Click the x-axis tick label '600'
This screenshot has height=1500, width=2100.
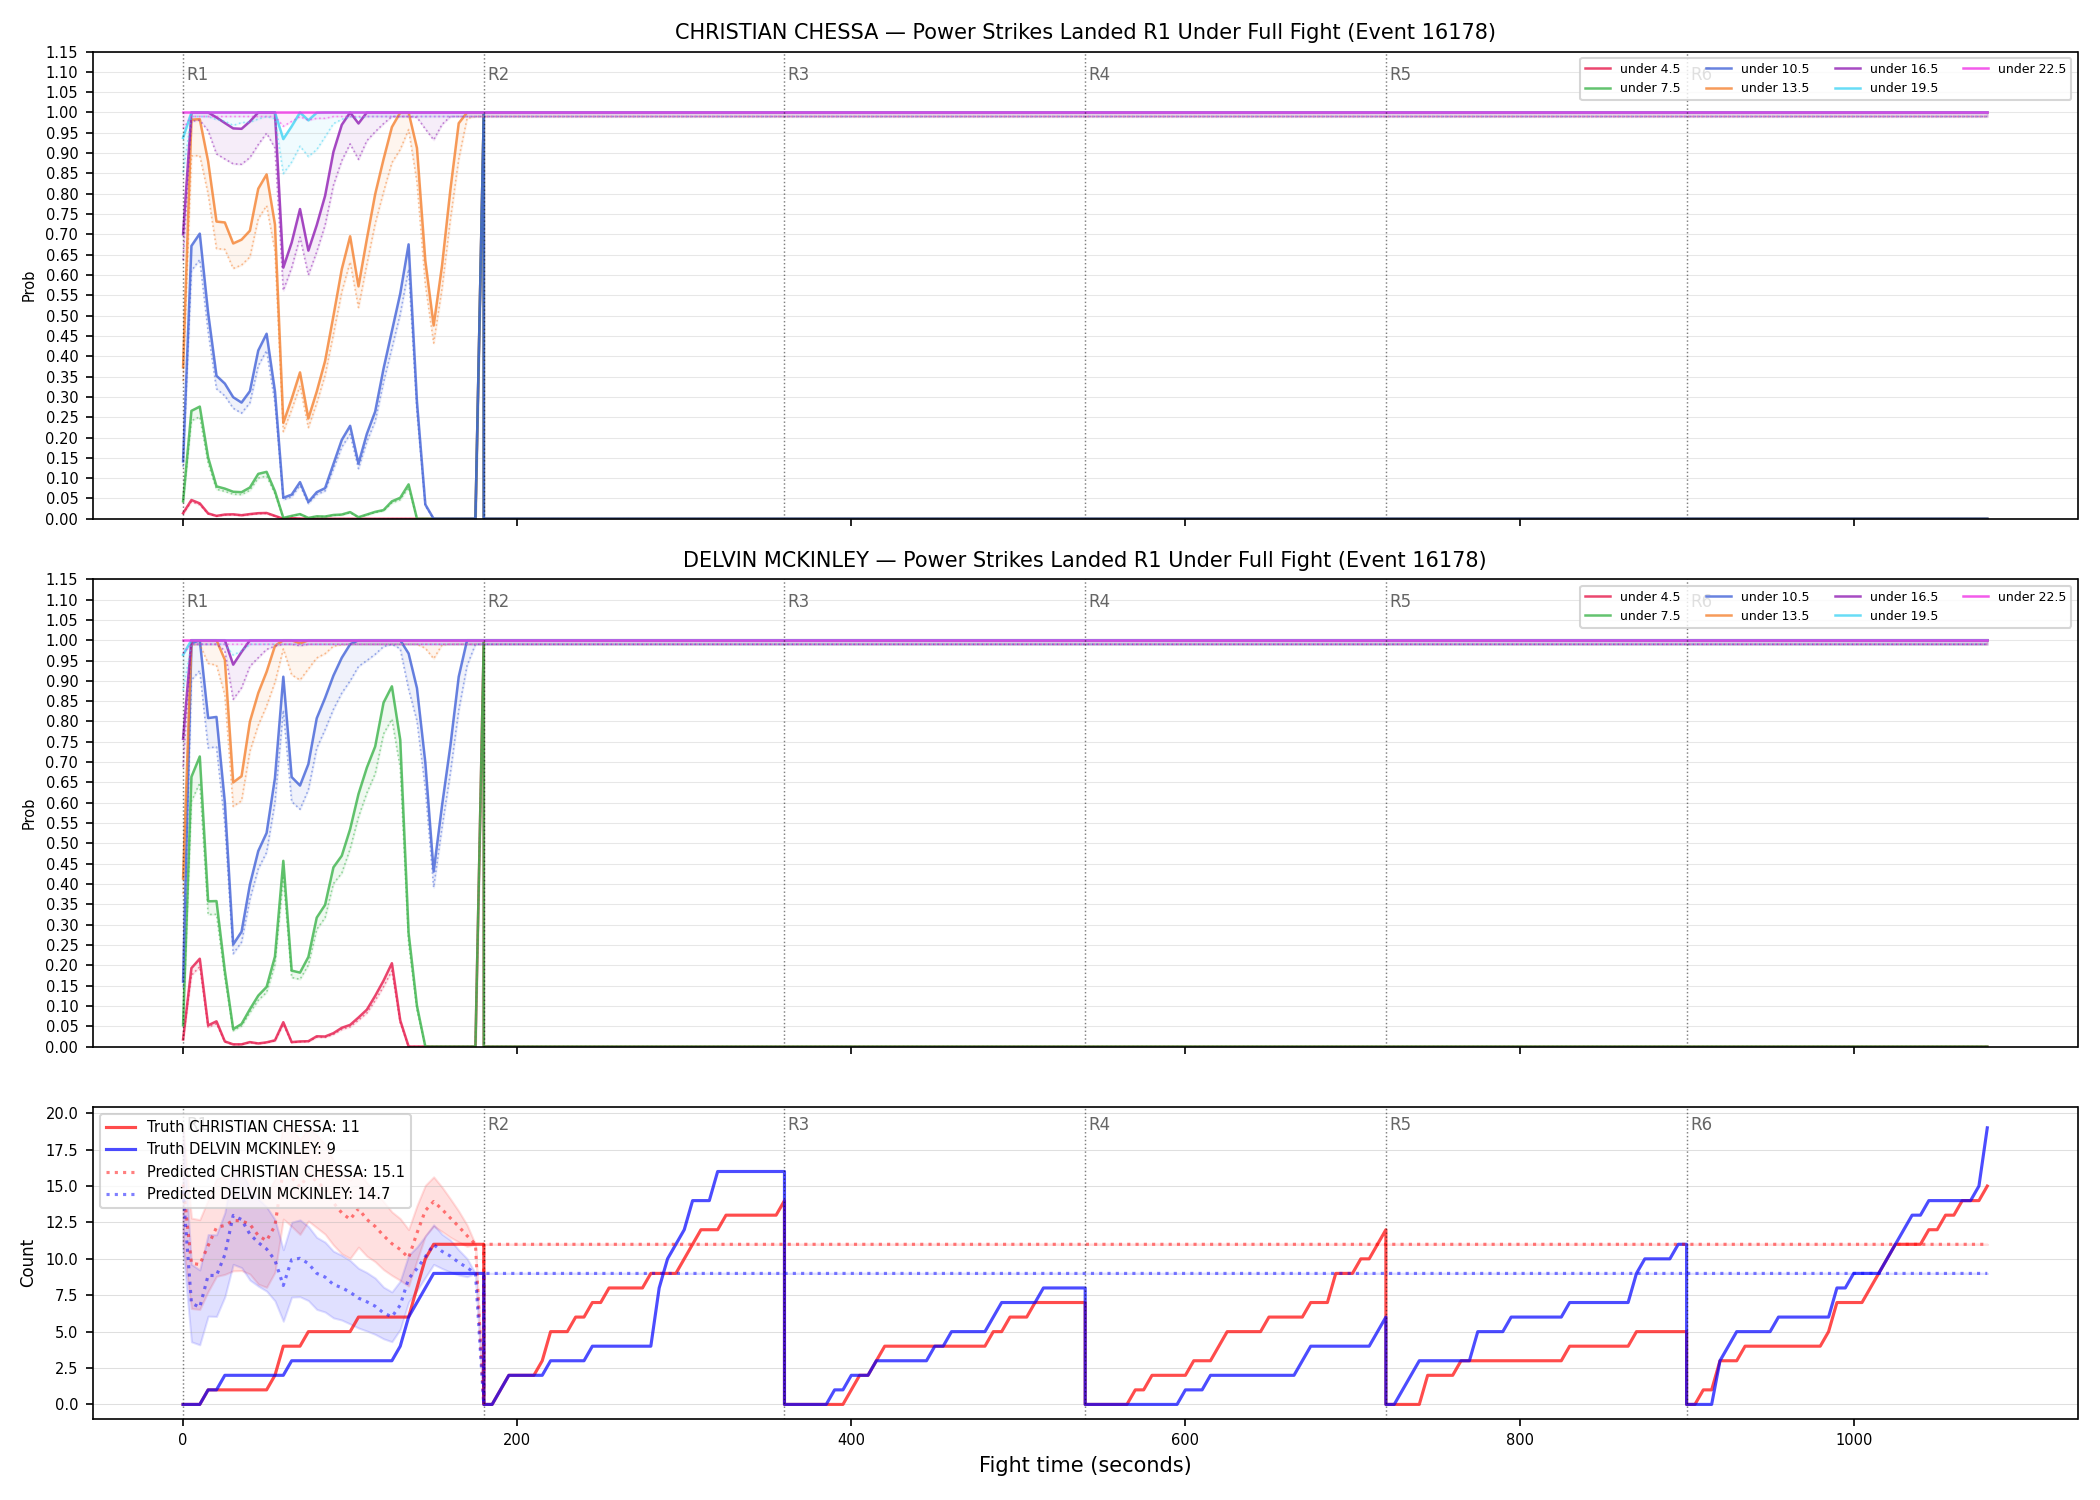pos(1185,1440)
